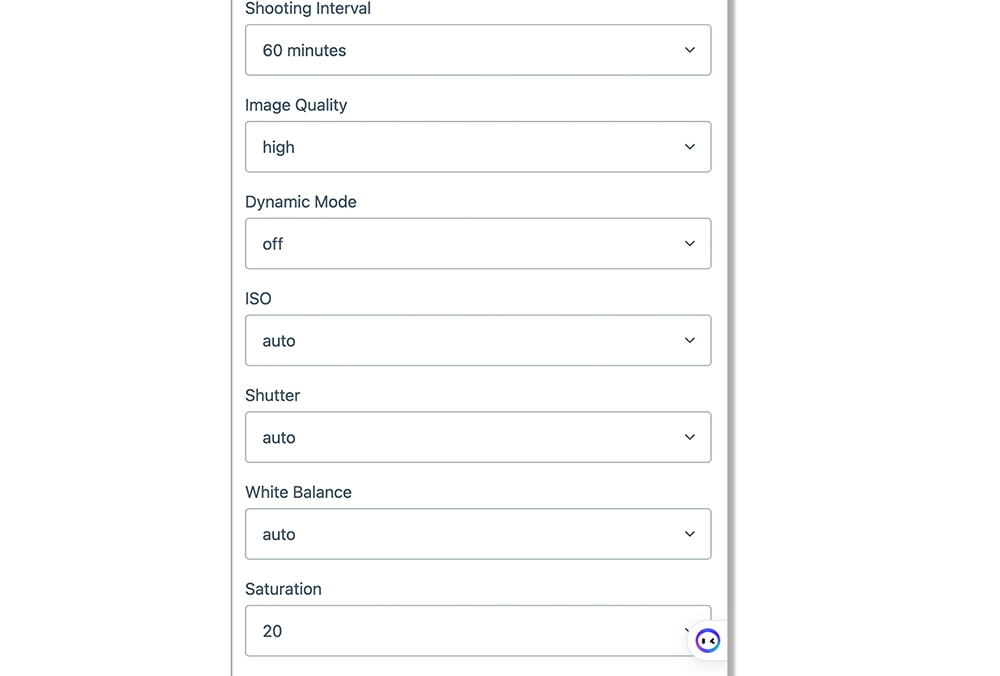Viewport: 1000px width, 676px height.
Task: Click the chevron arrow in Shutter field
Action: pyautogui.click(x=690, y=438)
